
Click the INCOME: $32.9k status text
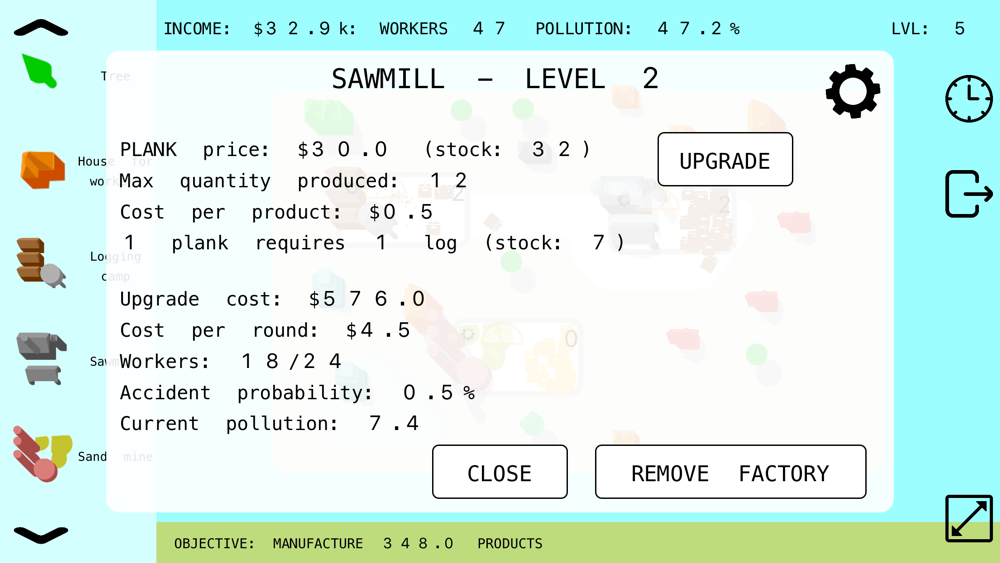pyautogui.click(x=260, y=29)
